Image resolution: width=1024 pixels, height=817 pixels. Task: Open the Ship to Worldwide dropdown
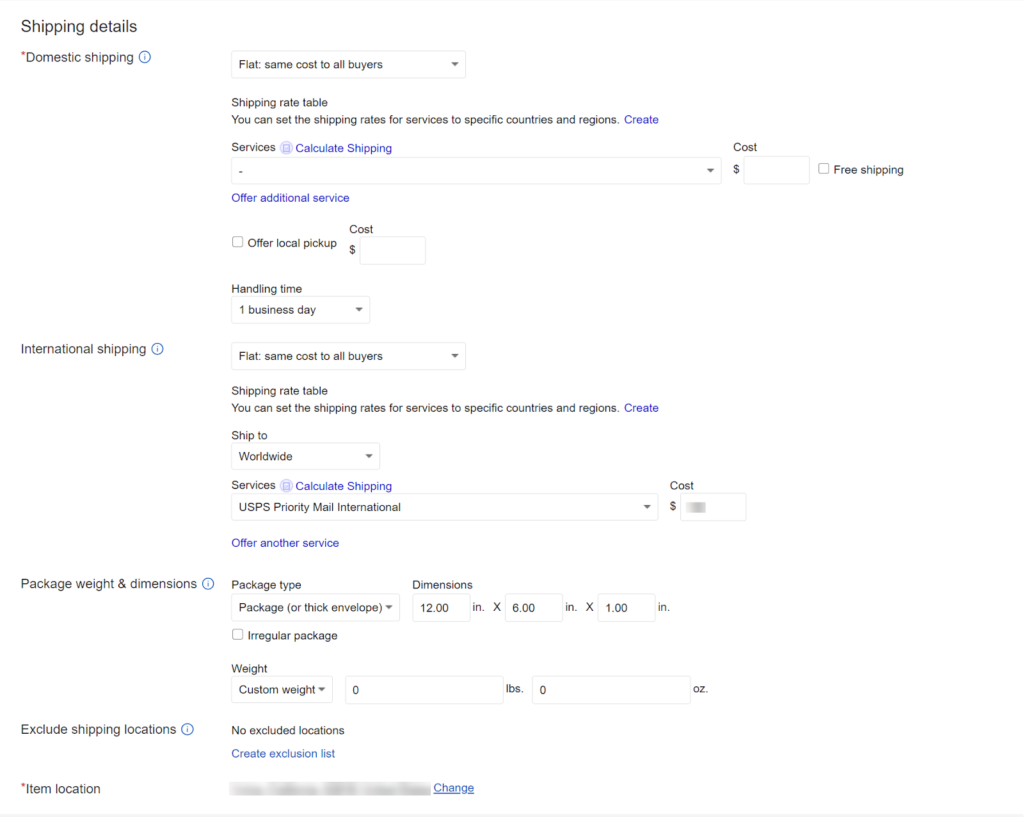305,456
